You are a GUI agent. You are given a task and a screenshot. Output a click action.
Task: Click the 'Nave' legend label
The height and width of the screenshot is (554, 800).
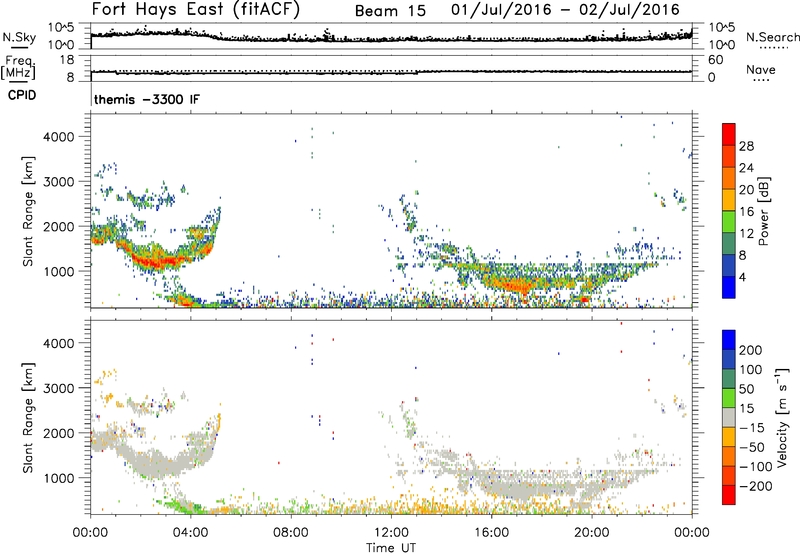click(x=760, y=69)
